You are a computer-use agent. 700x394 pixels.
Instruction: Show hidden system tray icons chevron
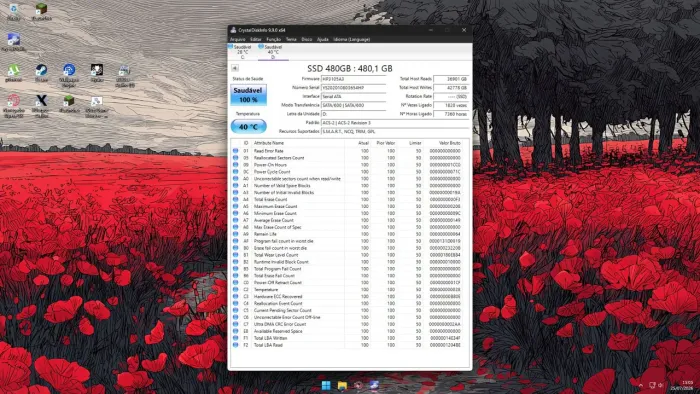point(641,385)
